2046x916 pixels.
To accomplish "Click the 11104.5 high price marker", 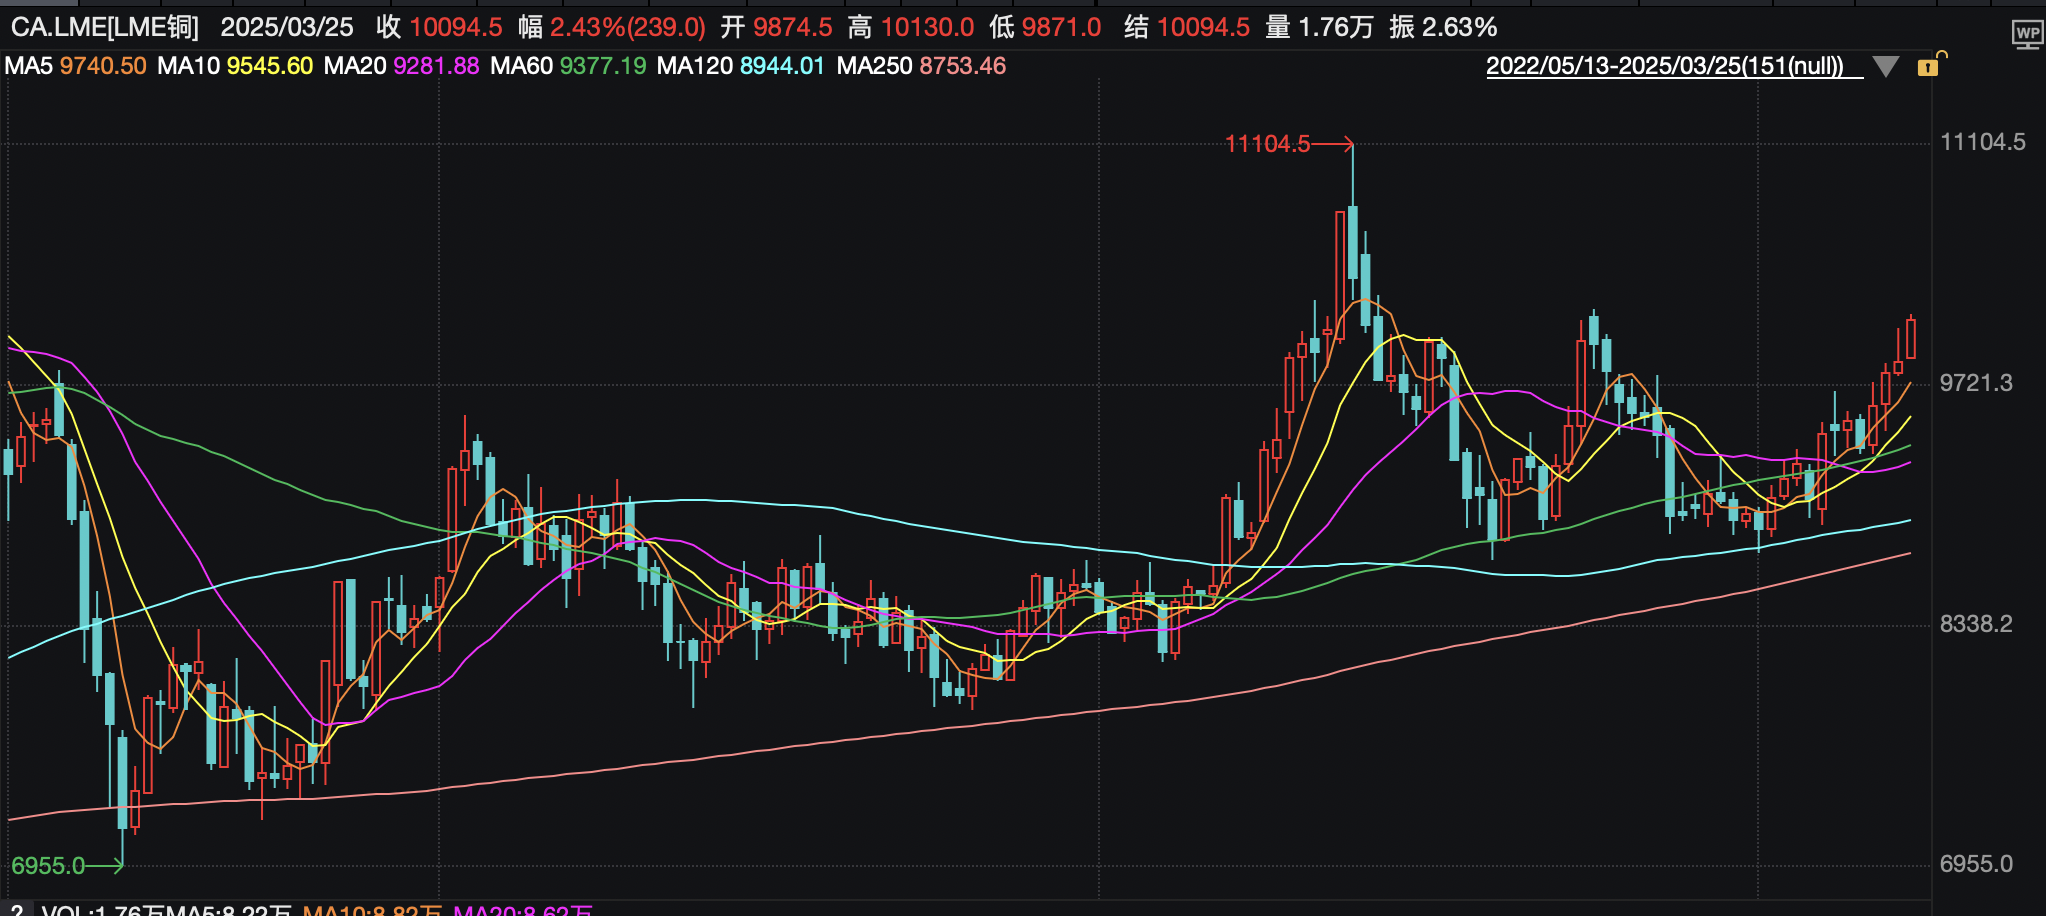I will [x=1267, y=144].
